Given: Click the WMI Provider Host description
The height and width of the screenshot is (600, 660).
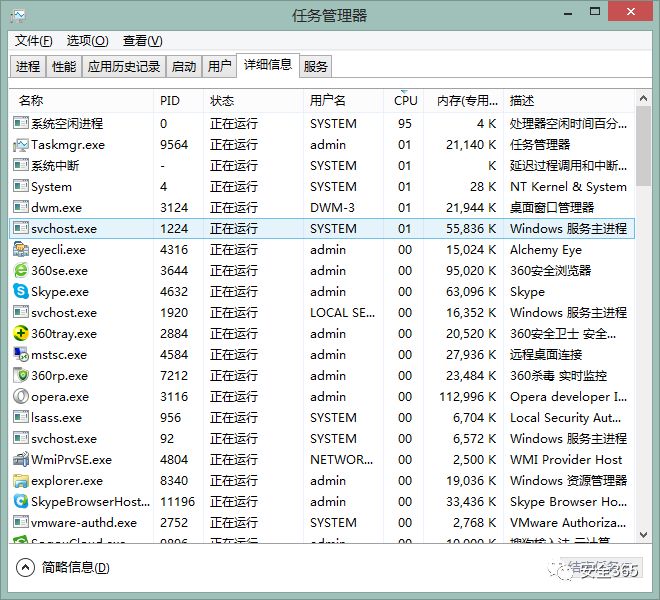Looking at the screenshot, I should click(x=566, y=459).
